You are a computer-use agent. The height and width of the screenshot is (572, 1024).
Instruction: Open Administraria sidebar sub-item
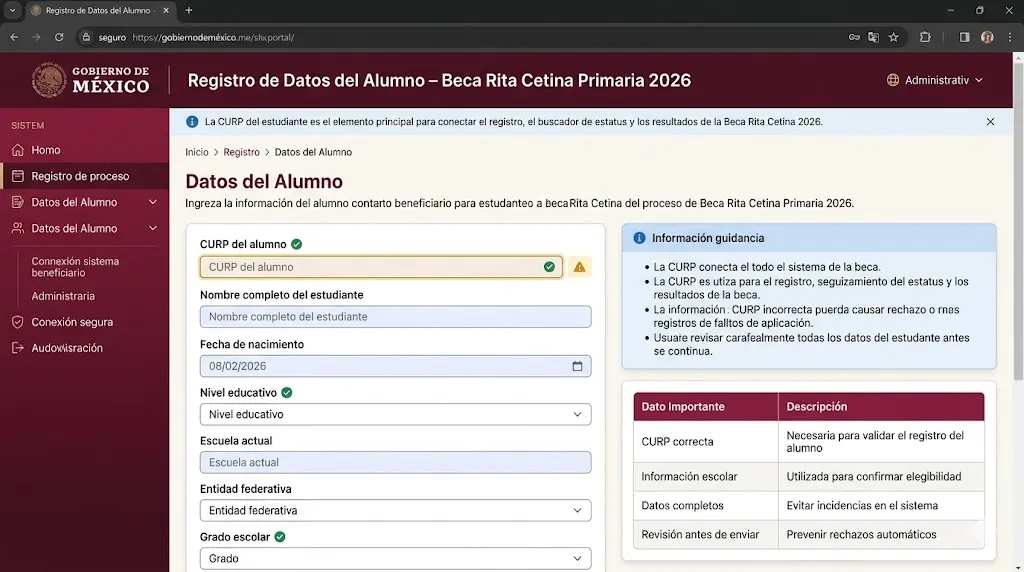pyautogui.click(x=63, y=296)
